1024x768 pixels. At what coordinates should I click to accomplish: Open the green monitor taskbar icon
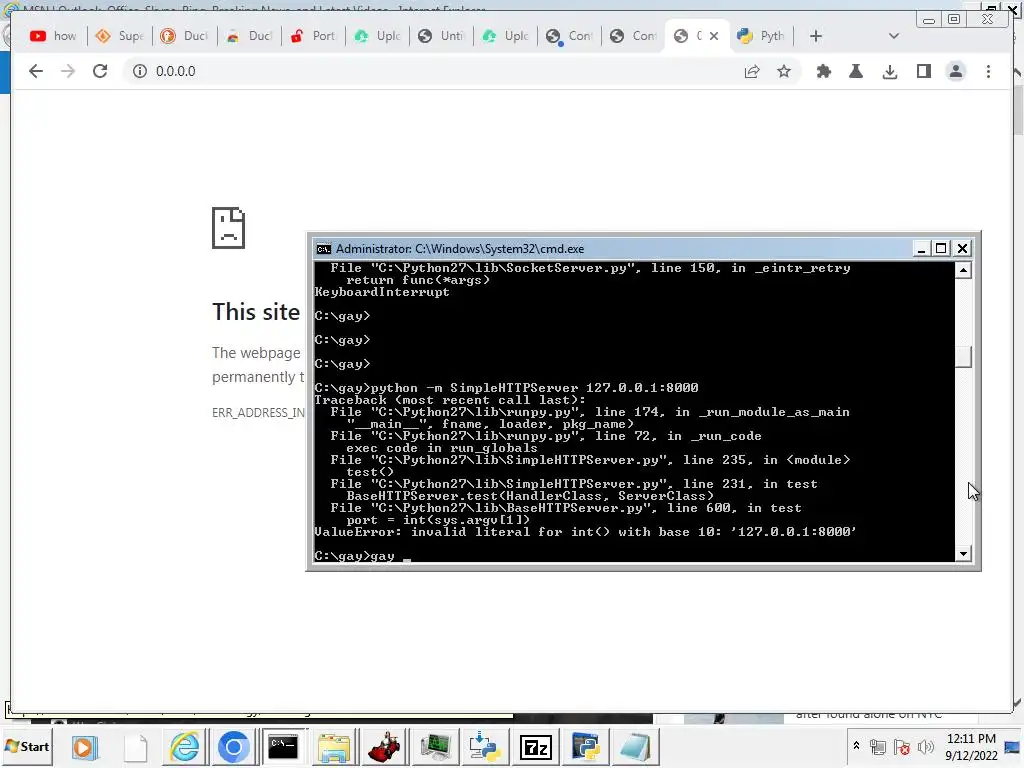[435, 747]
